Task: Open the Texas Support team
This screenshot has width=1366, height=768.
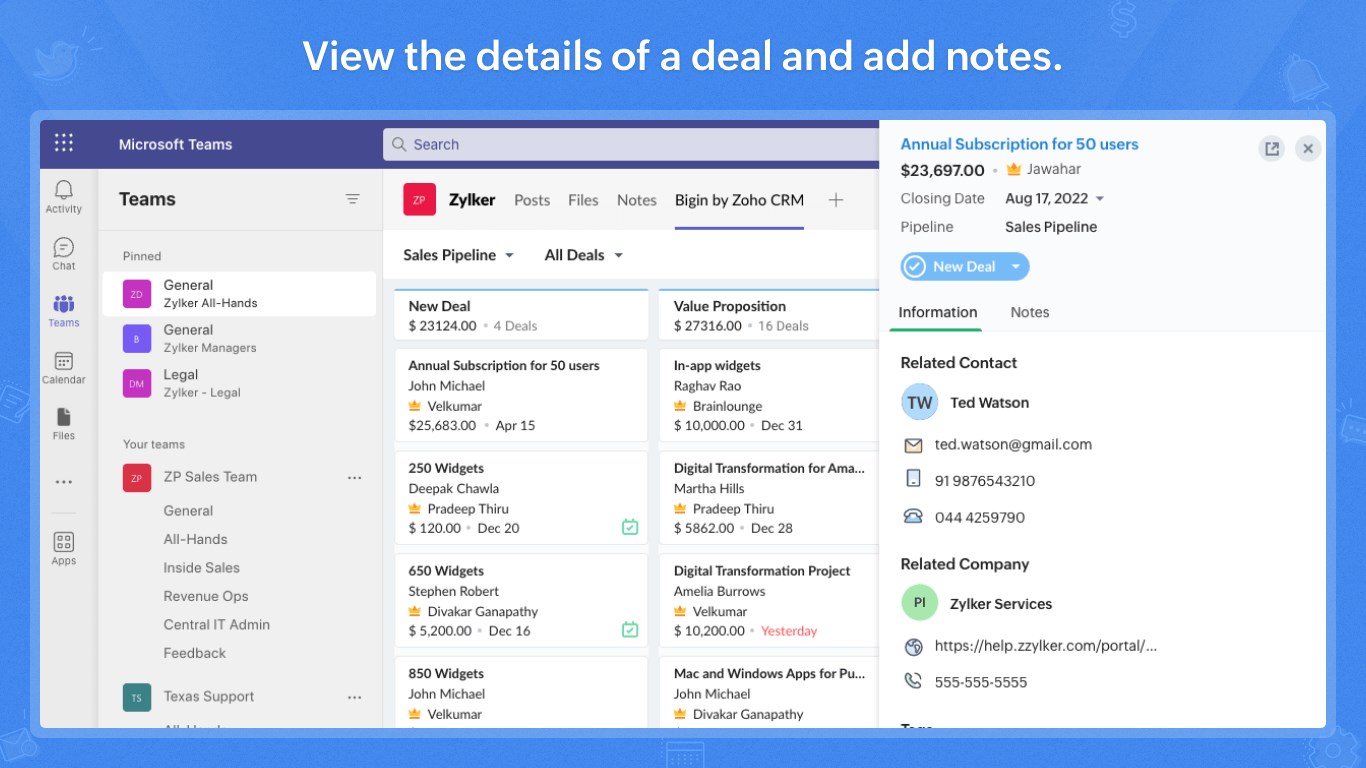Action: (208, 697)
